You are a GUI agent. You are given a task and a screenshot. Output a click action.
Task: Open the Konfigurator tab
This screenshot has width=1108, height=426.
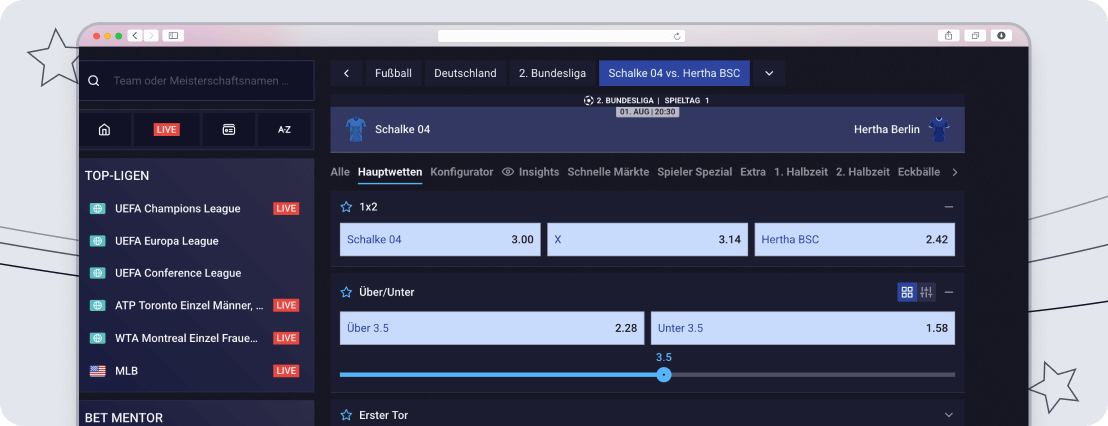click(x=461, y=172)
